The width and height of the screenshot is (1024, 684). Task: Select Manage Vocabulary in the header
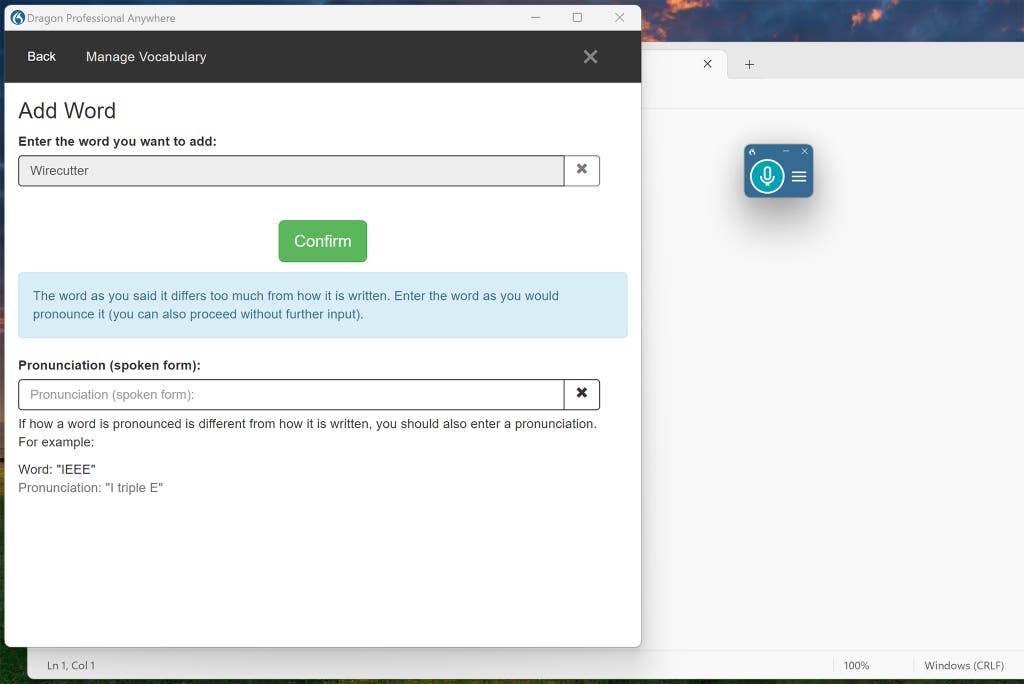click(146, 57)
